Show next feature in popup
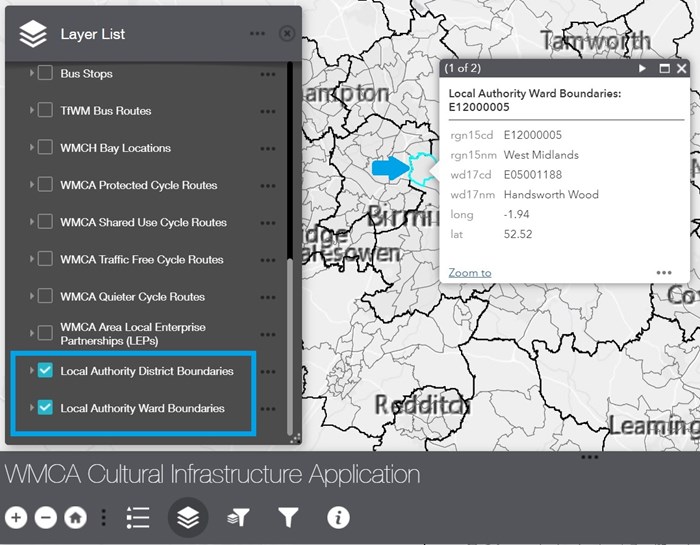This screenshot has width=700, height=545. point(643,68)
